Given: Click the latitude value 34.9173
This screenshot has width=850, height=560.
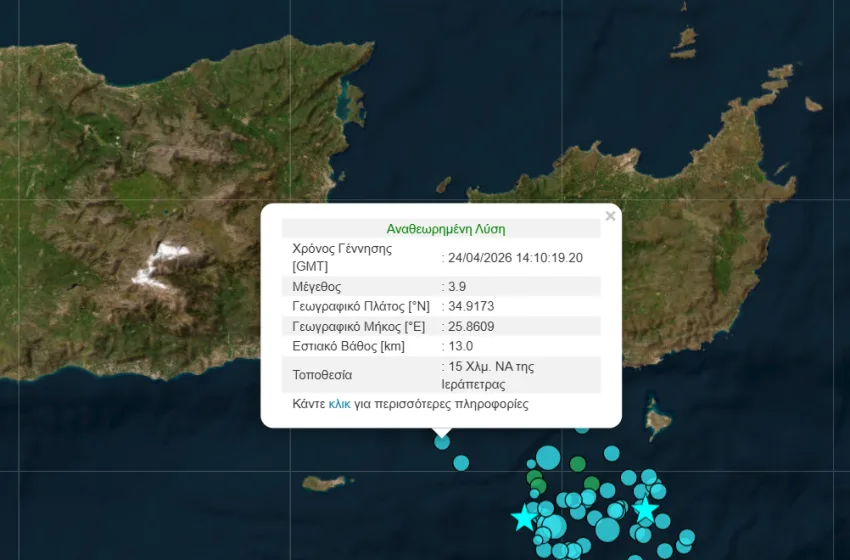Looking at the screenshot, I should coord(471,306).
